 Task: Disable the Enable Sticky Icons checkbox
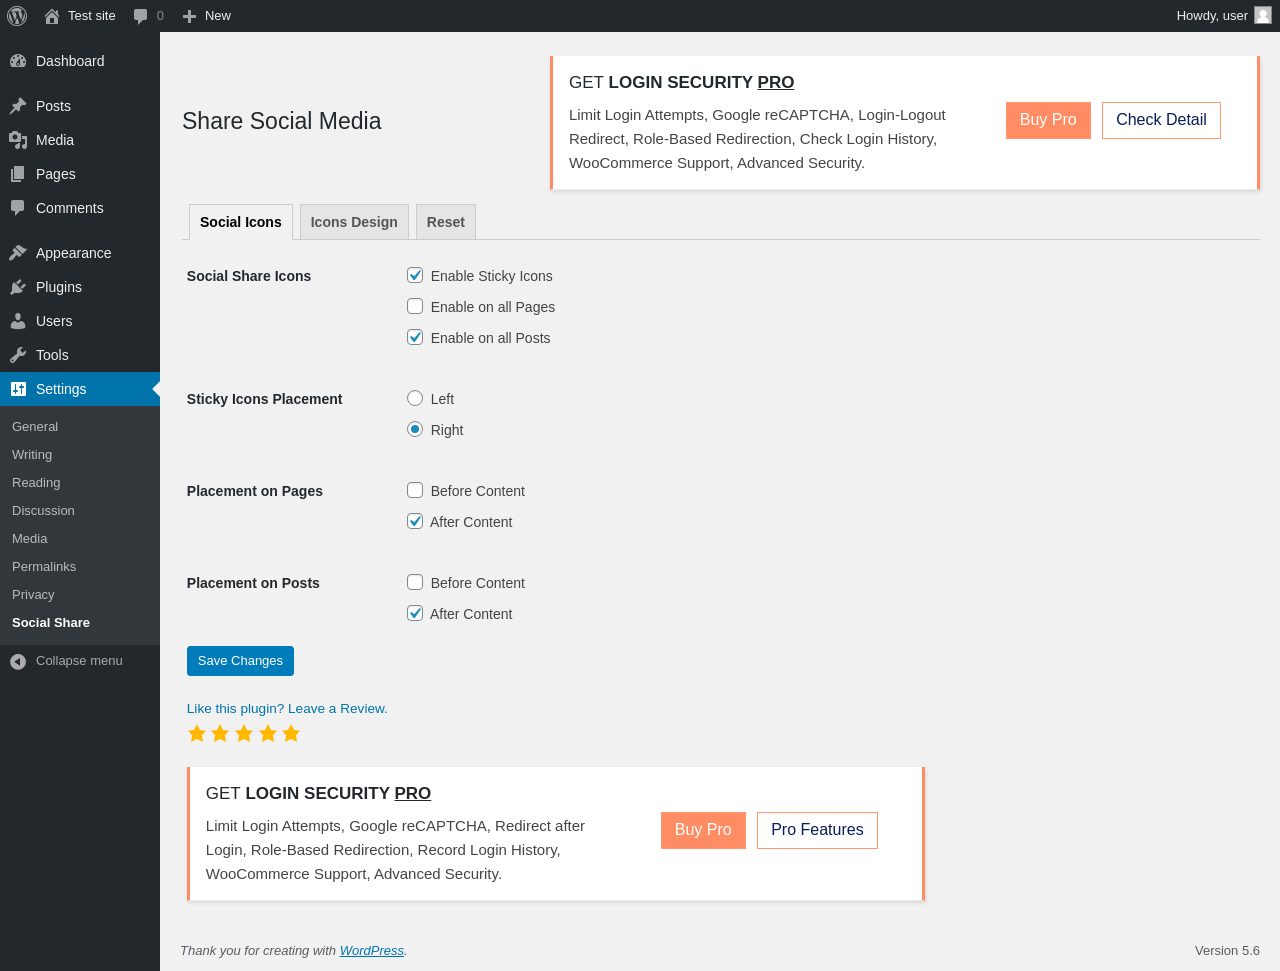click(x=415, y=275)
